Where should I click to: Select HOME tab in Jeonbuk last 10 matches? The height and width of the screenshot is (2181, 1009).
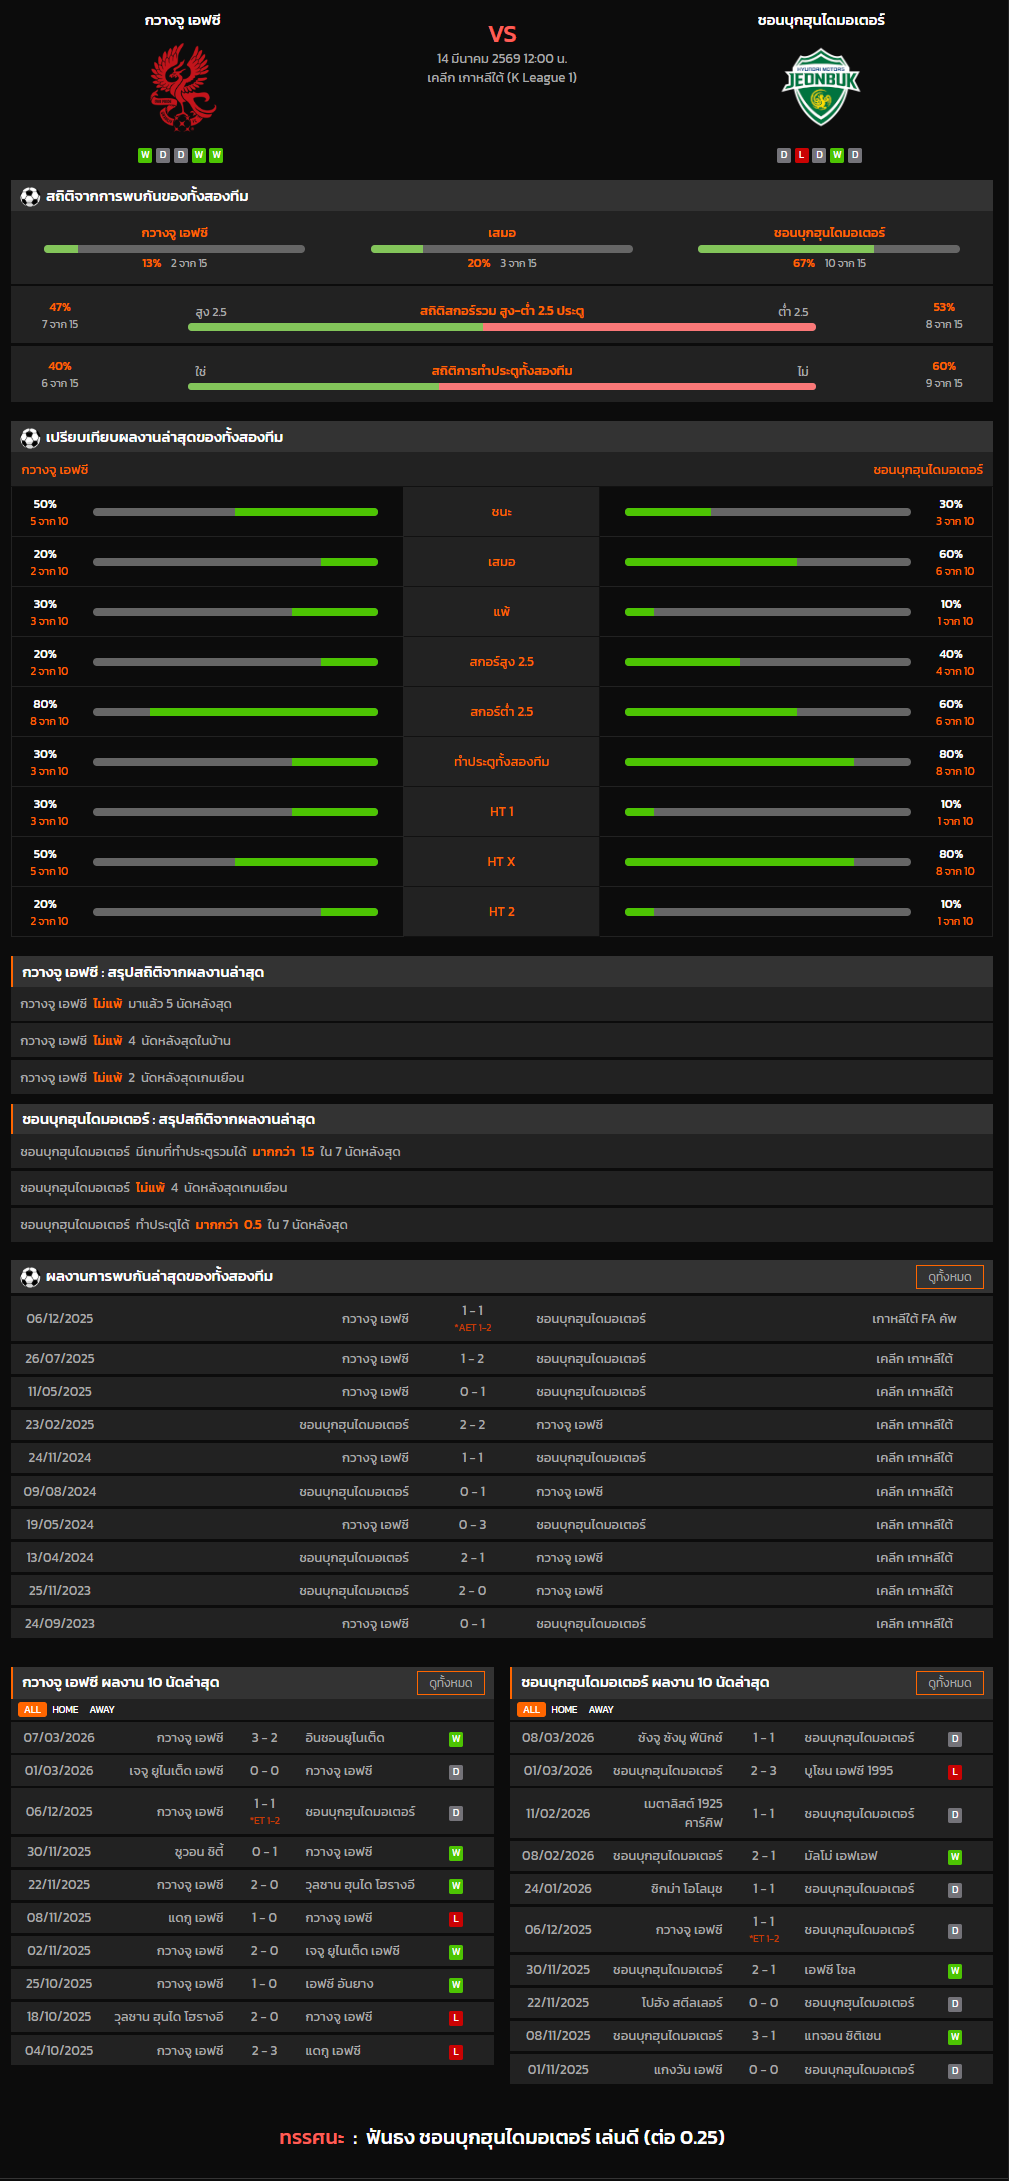tap(564, 1710)
